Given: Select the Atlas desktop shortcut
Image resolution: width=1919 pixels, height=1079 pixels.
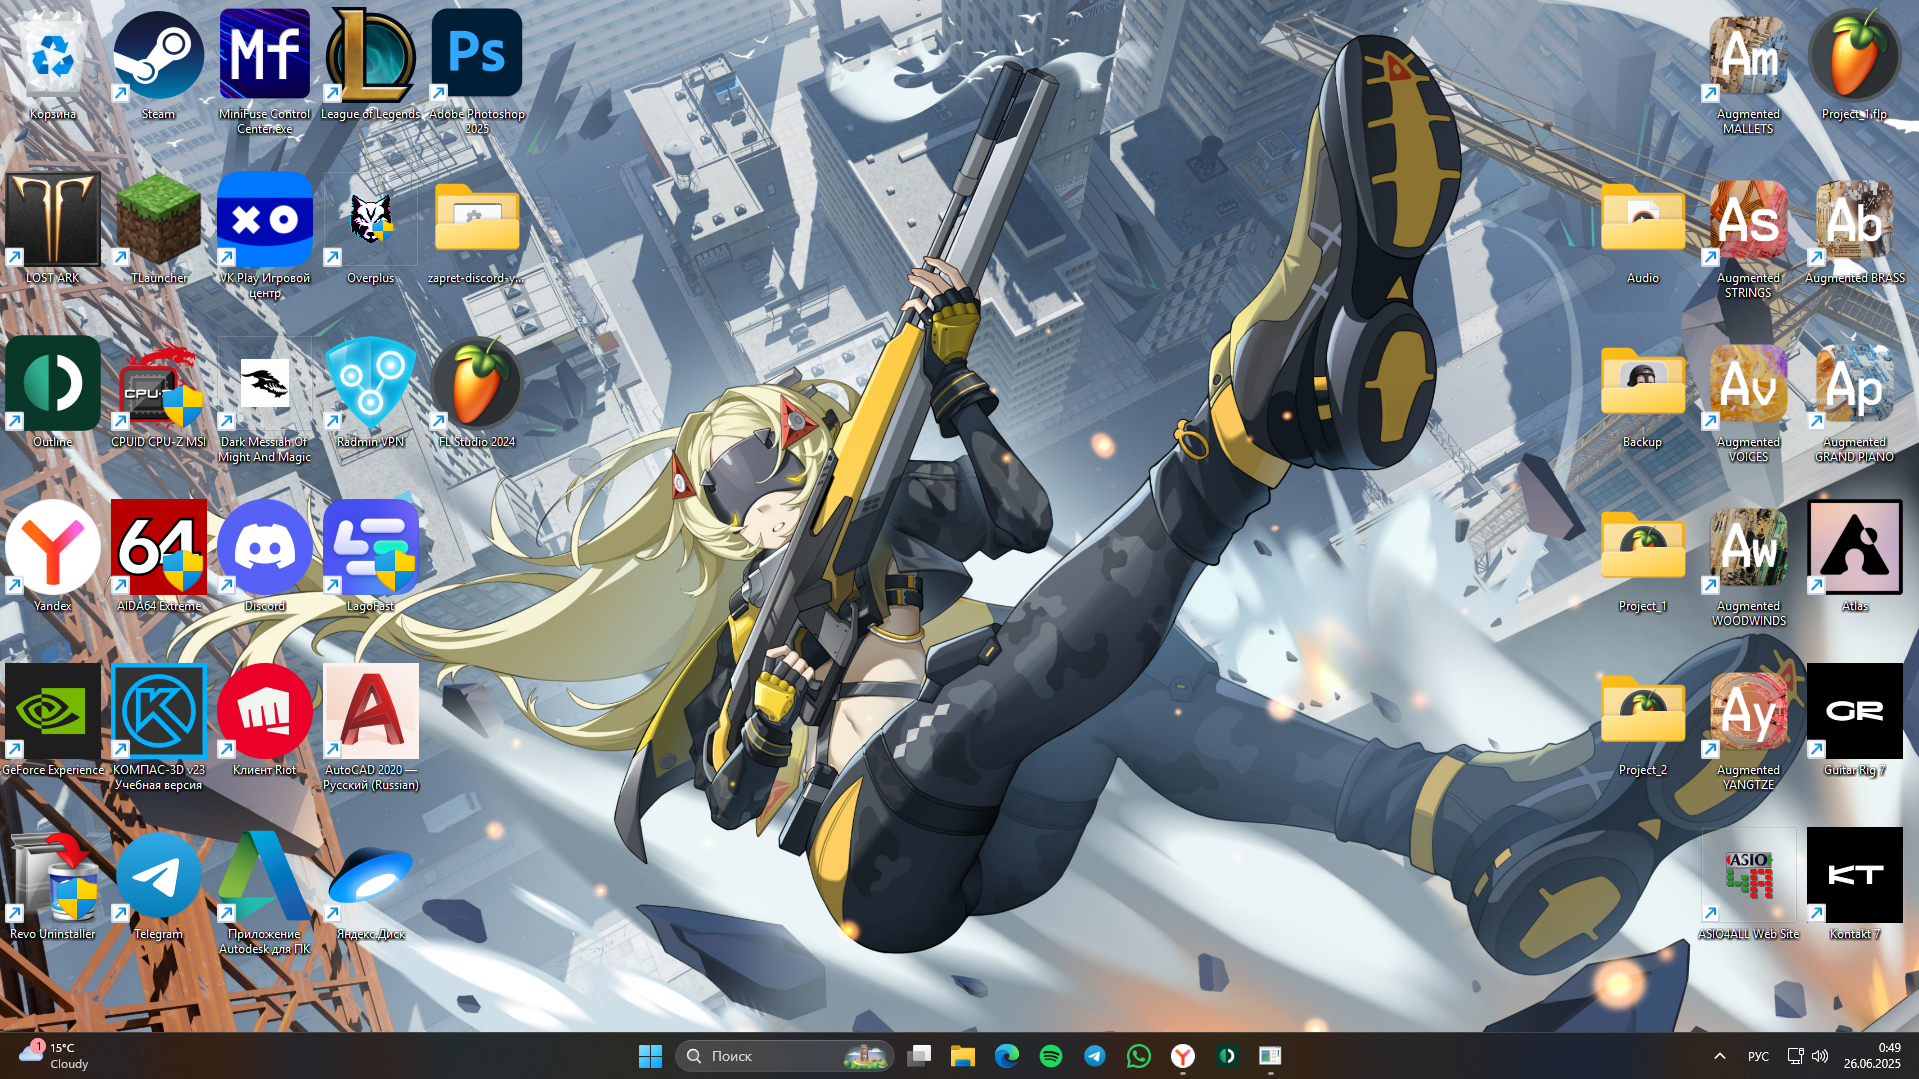Looking at the screenshot, I should (x=1855, y=557).
